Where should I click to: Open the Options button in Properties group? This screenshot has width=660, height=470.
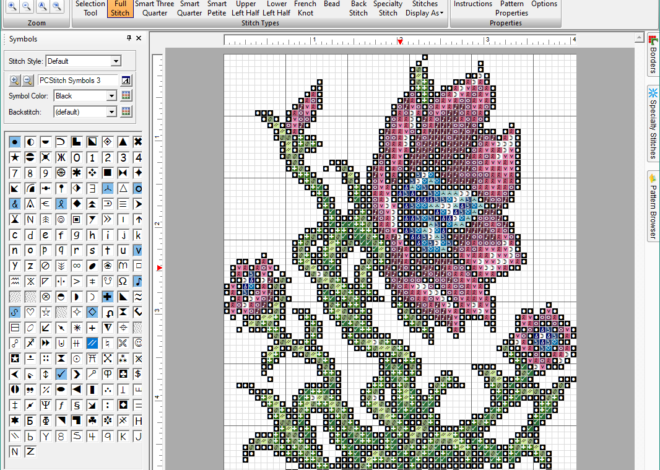click(x=544, y=4)
